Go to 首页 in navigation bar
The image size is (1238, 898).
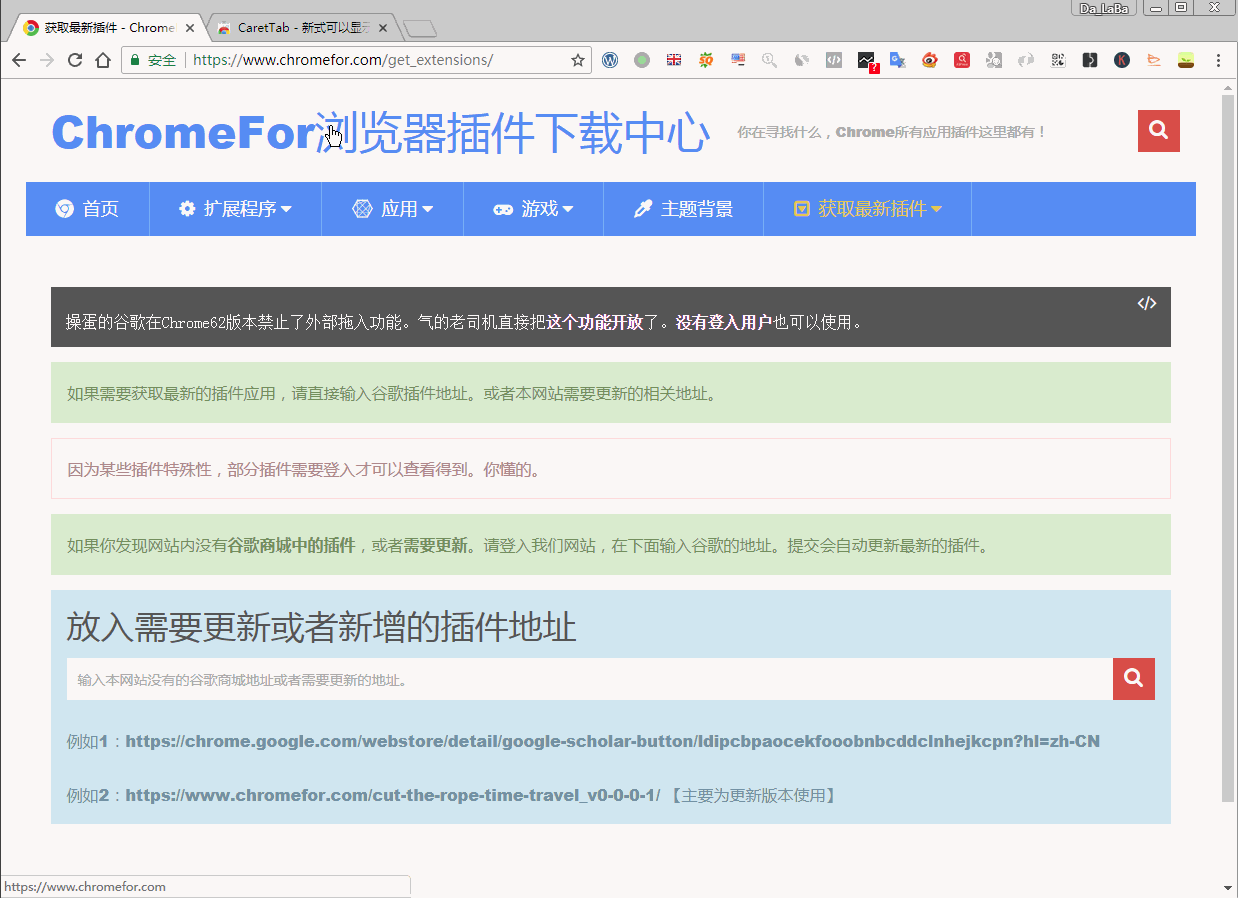(87, 209)
